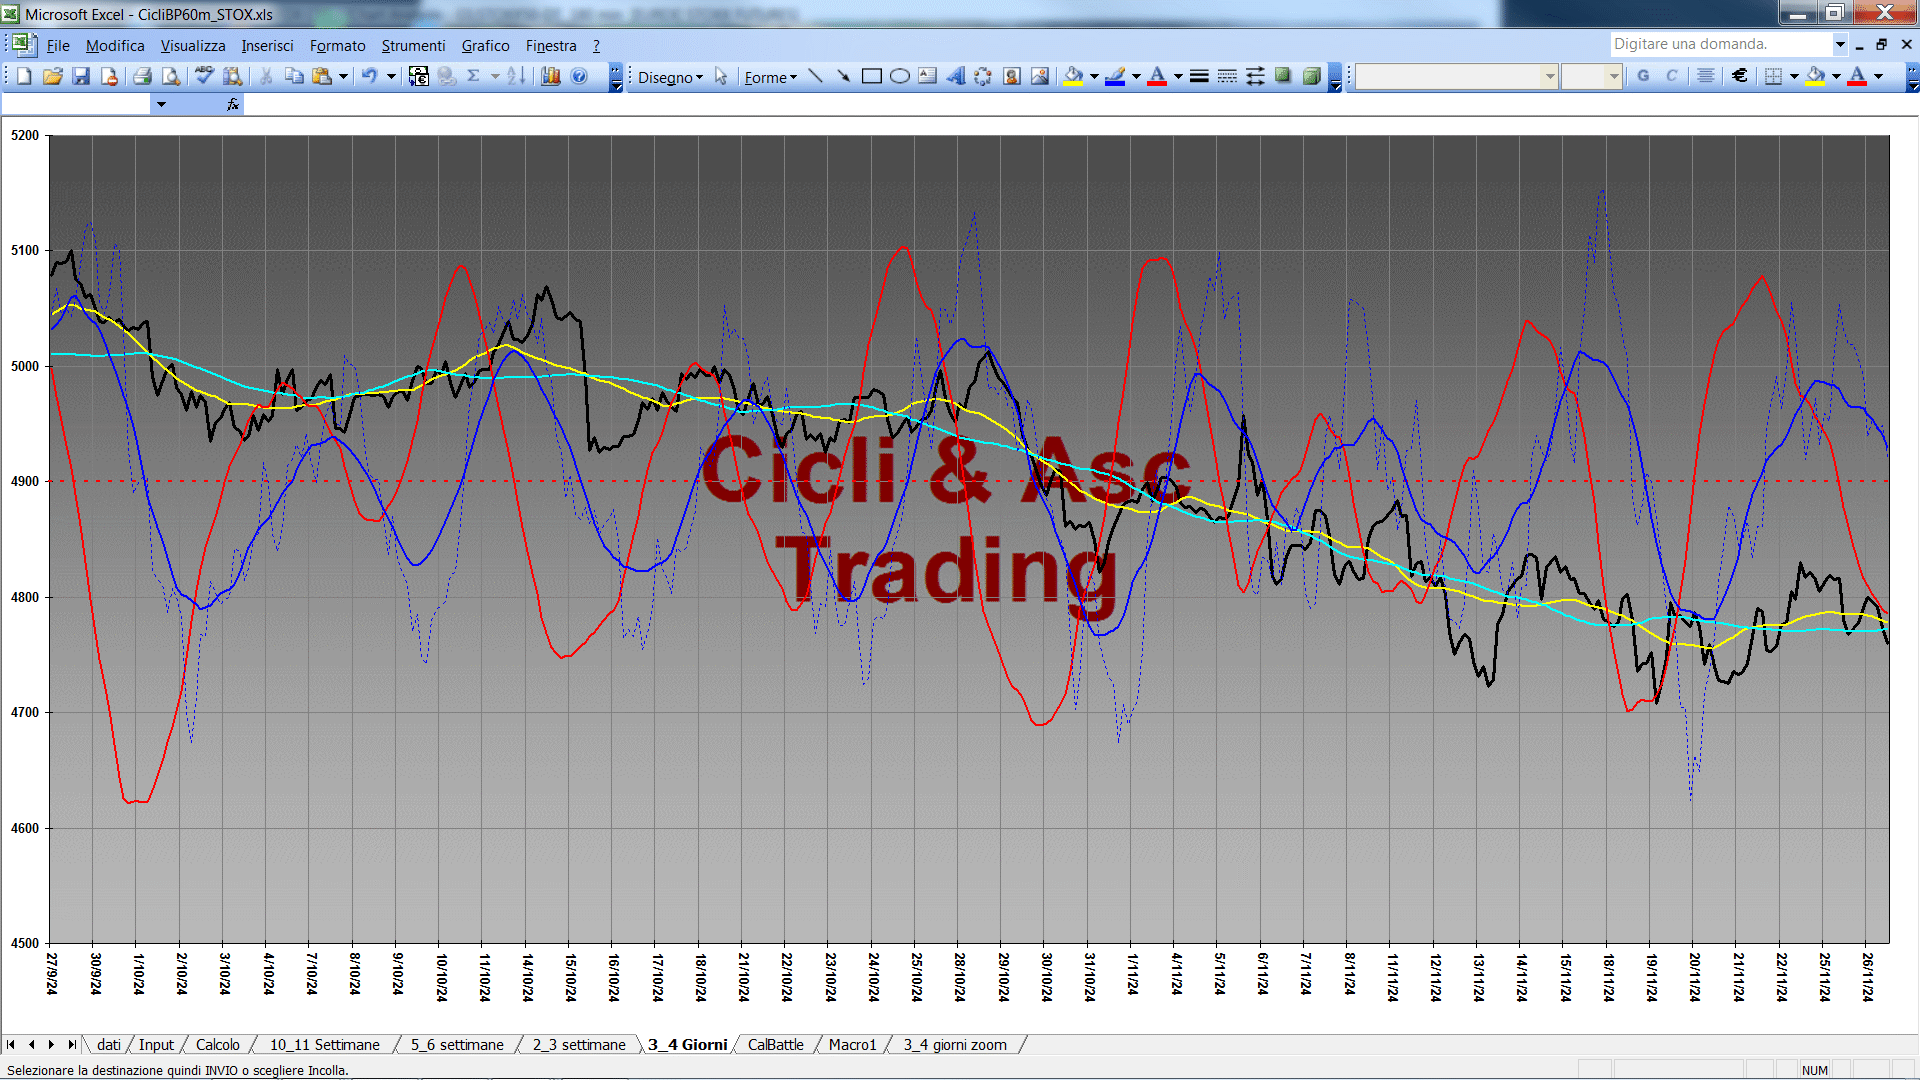
Task: Open the Chart Wizard icon
Action: (x=550, y=76)
